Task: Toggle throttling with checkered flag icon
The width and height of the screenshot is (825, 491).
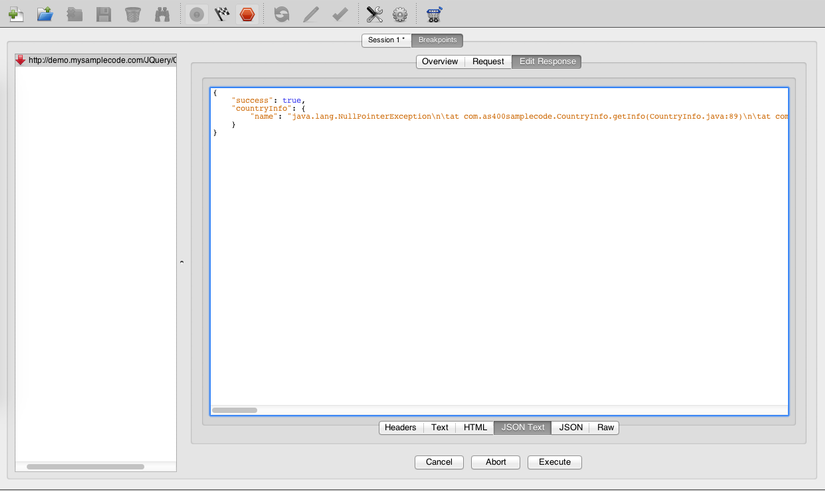Action: pos(222,14)
